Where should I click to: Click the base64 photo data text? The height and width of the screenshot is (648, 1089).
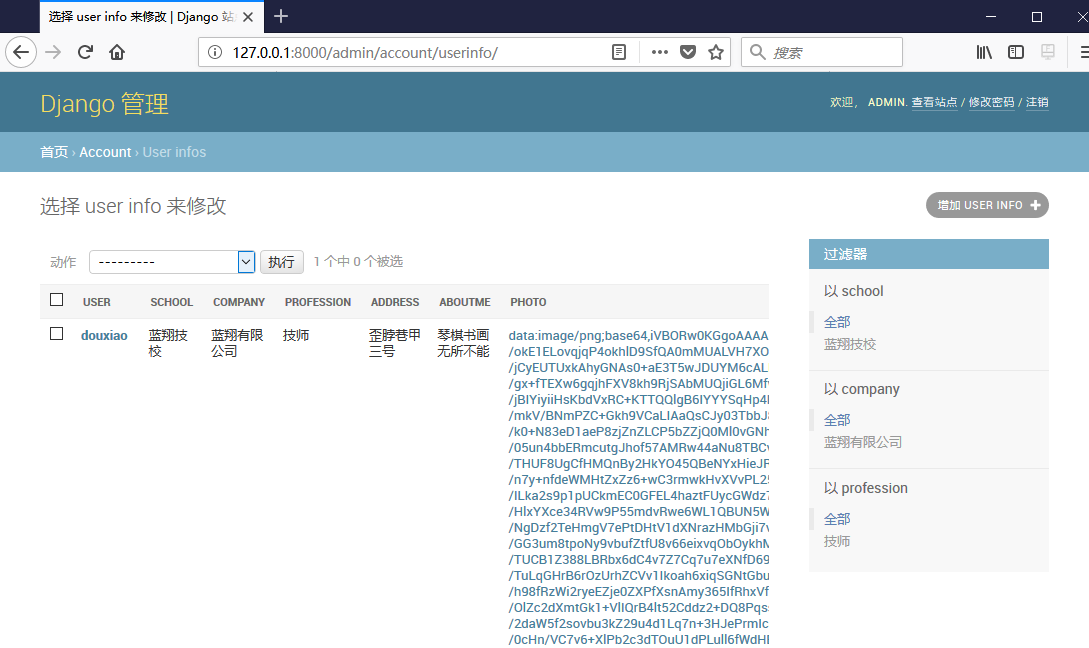point(638,490)
